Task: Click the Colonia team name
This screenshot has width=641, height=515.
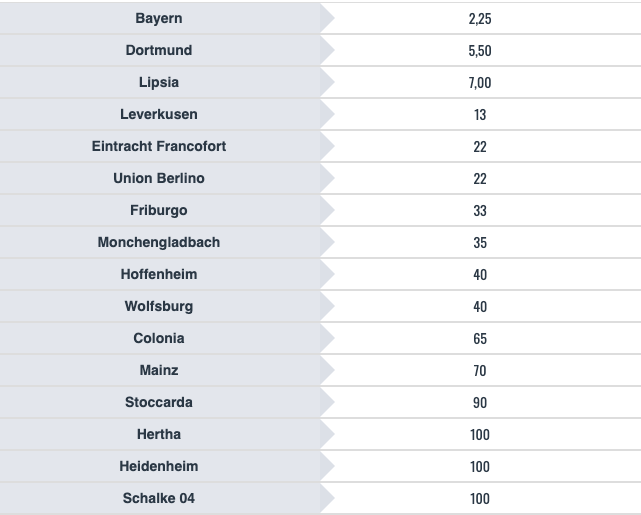Action: point(159,339)
